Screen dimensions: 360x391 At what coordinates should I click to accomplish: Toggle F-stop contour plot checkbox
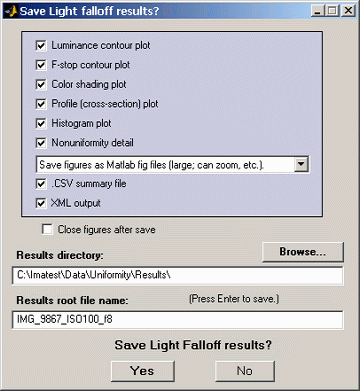click(41, 65)
